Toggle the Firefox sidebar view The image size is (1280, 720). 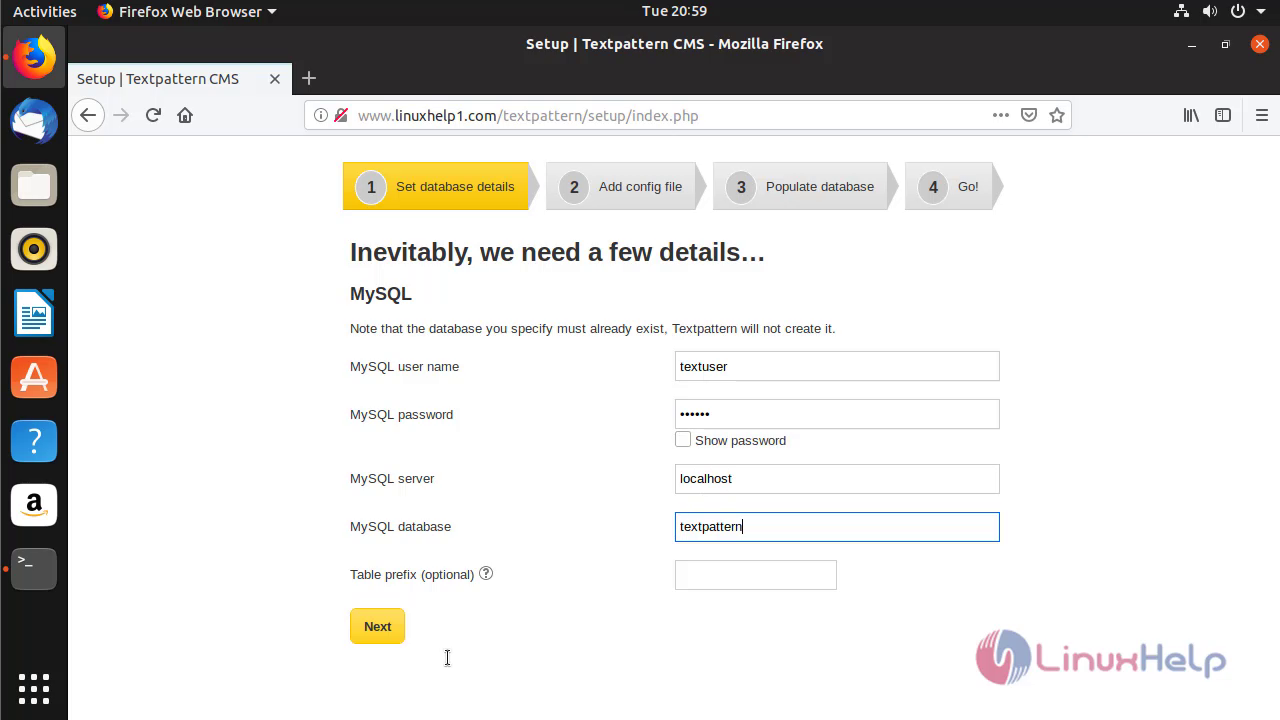1223,115
